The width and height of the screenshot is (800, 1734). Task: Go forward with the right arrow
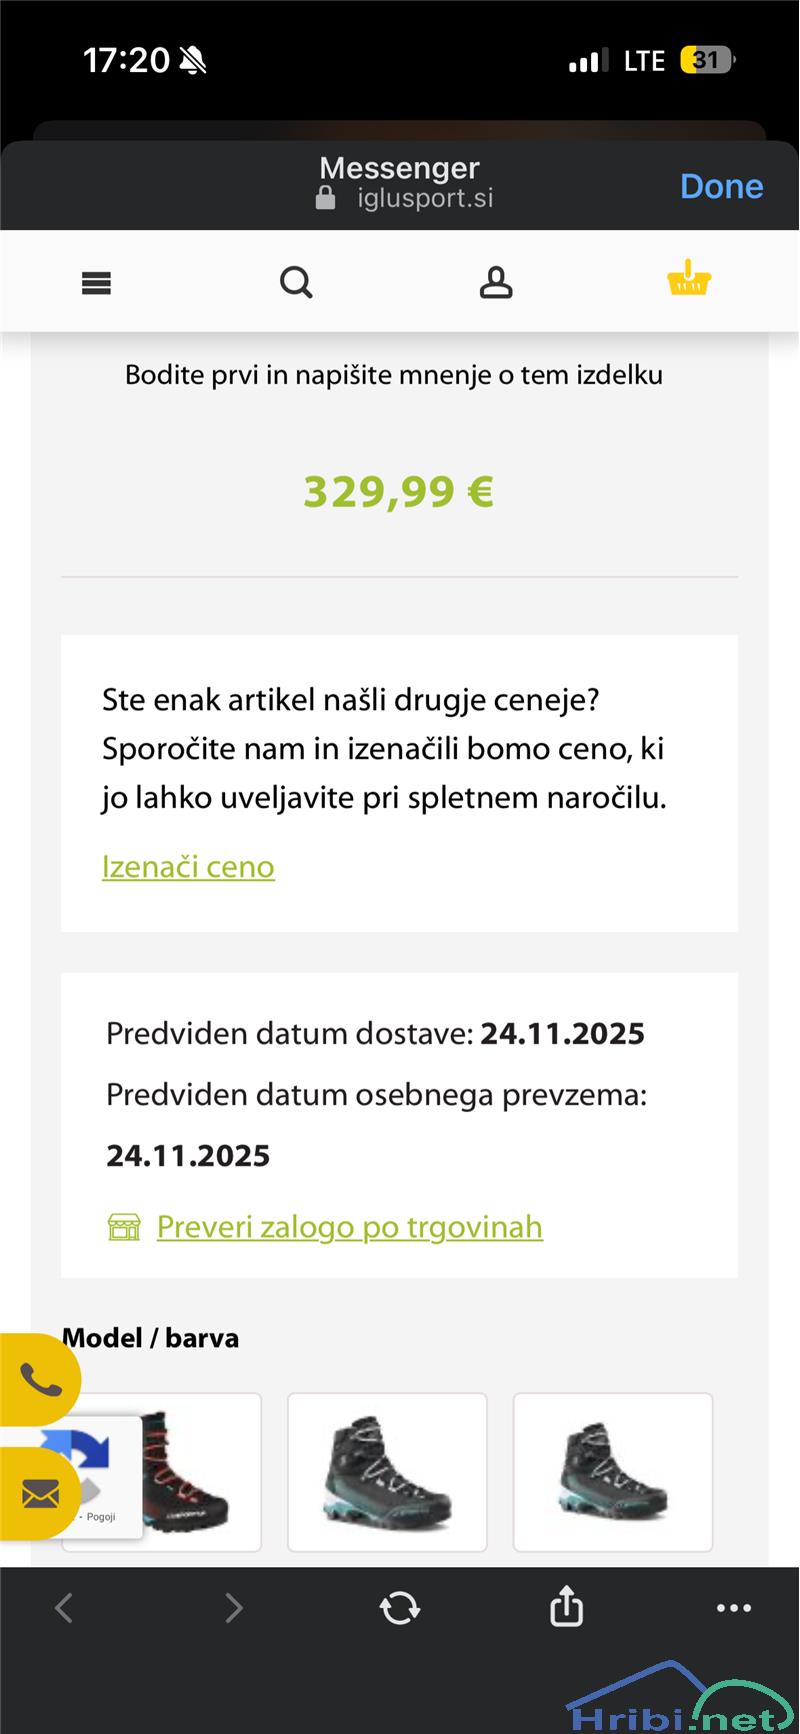click(234, 1608)
